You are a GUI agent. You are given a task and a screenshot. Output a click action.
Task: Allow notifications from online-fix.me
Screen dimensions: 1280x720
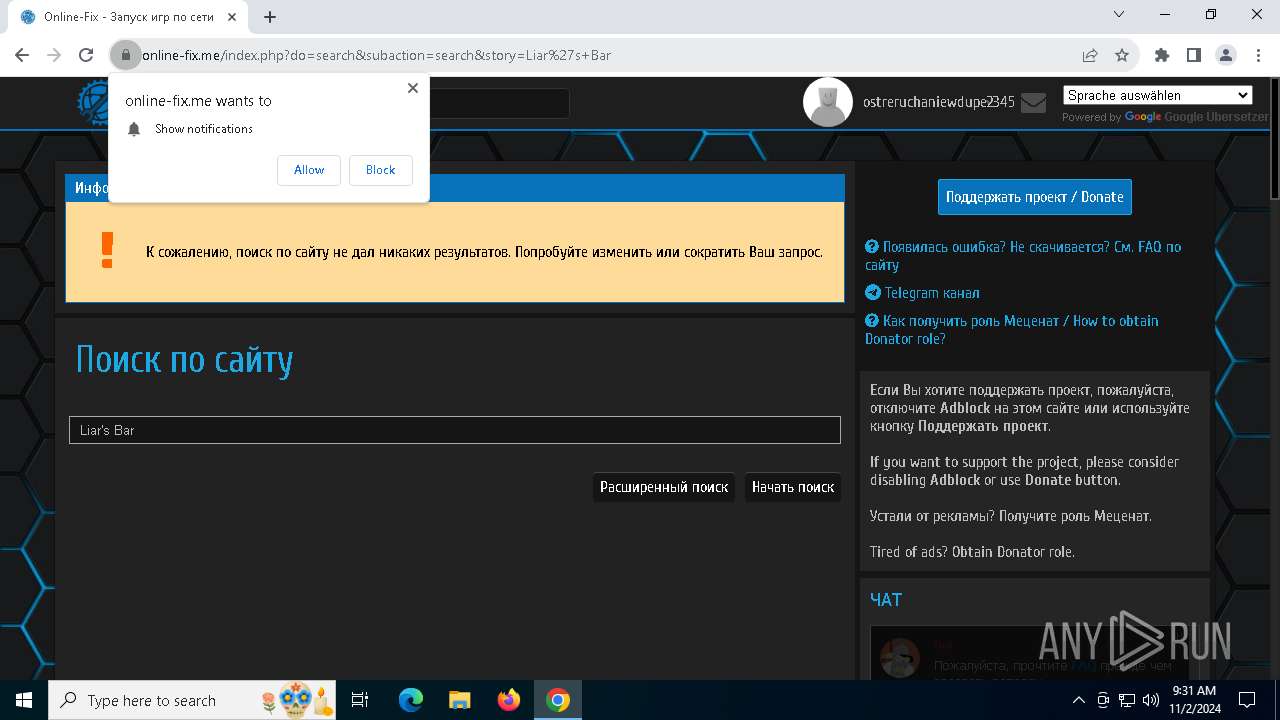[309, 170]
